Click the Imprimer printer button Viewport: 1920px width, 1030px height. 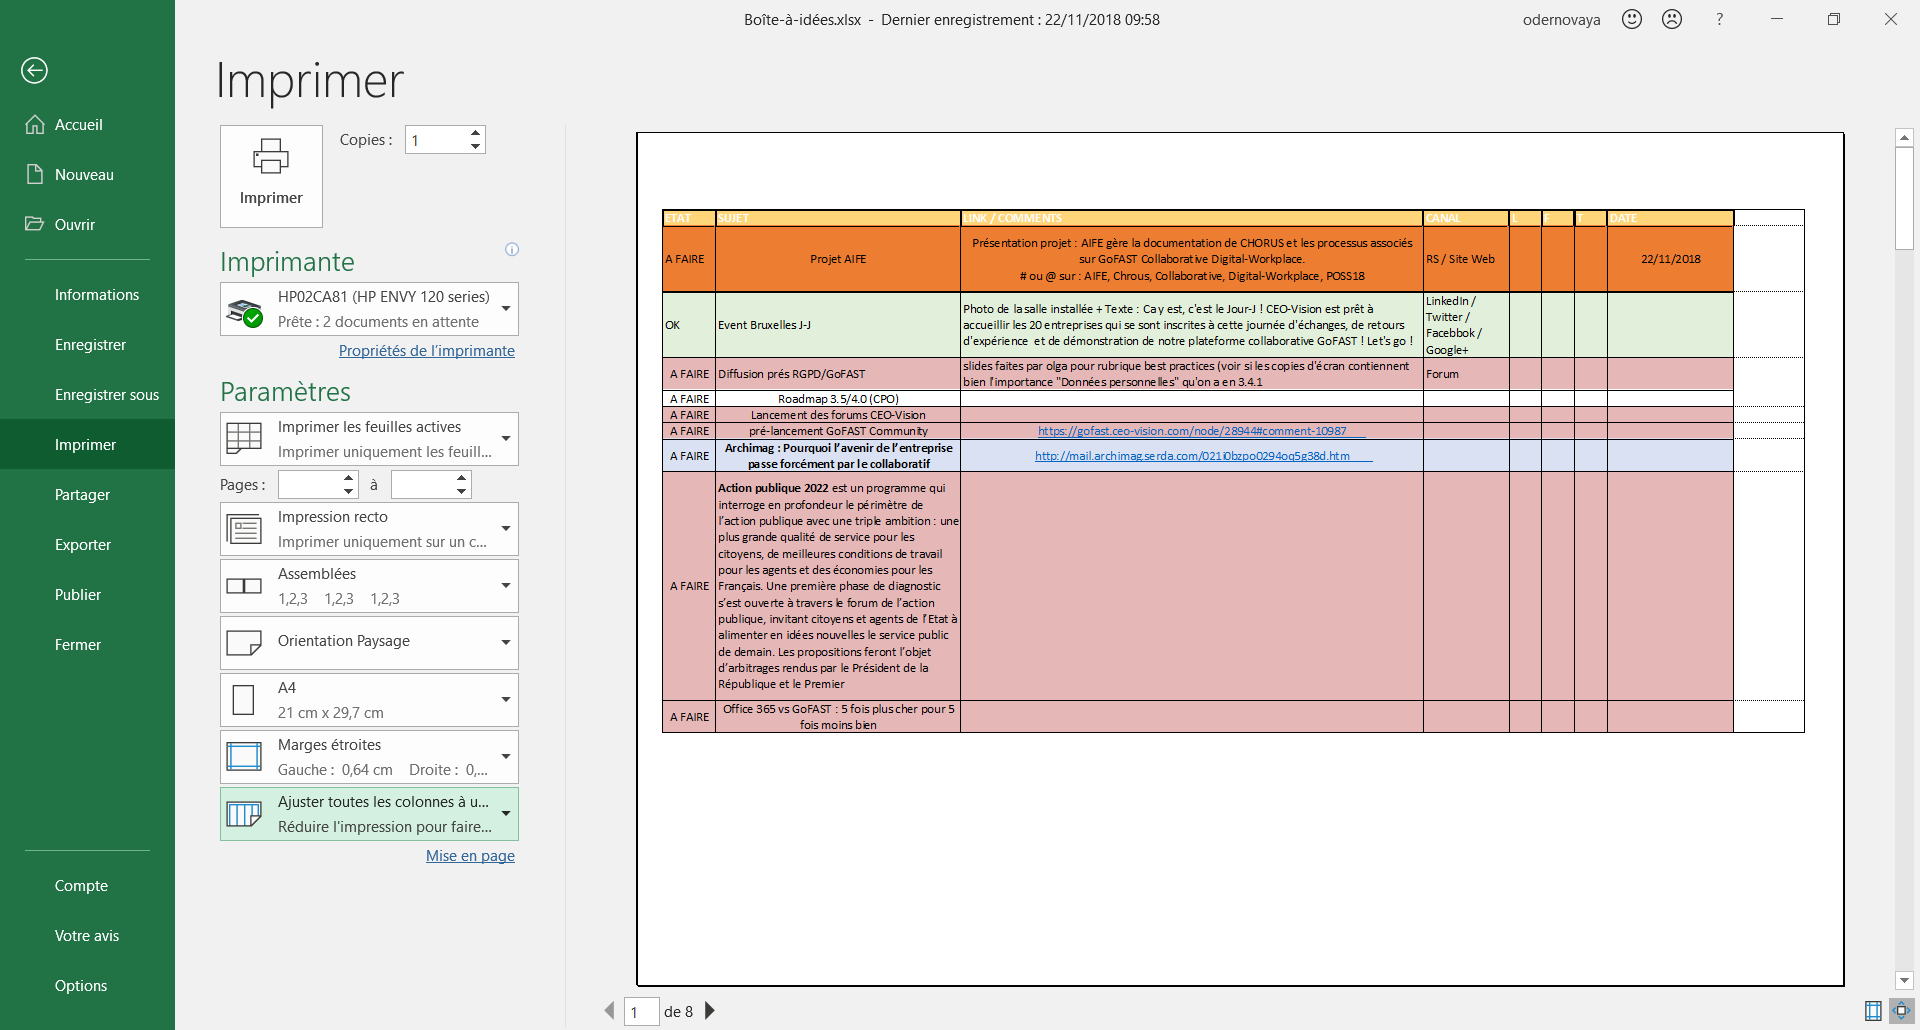point(271,176)
